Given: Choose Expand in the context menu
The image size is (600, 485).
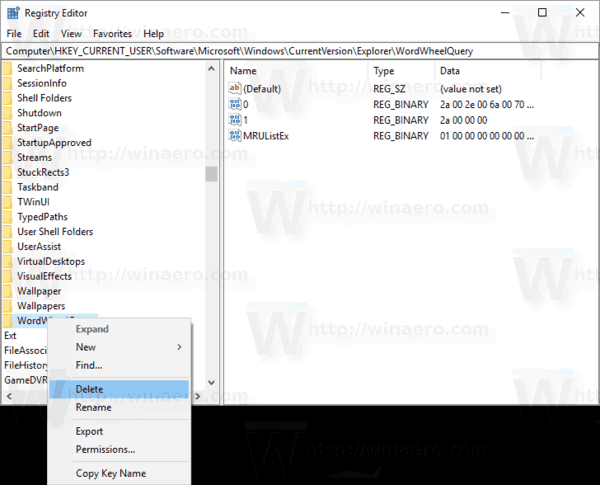Looking at the screenshot, I should (x=119, y=329).
